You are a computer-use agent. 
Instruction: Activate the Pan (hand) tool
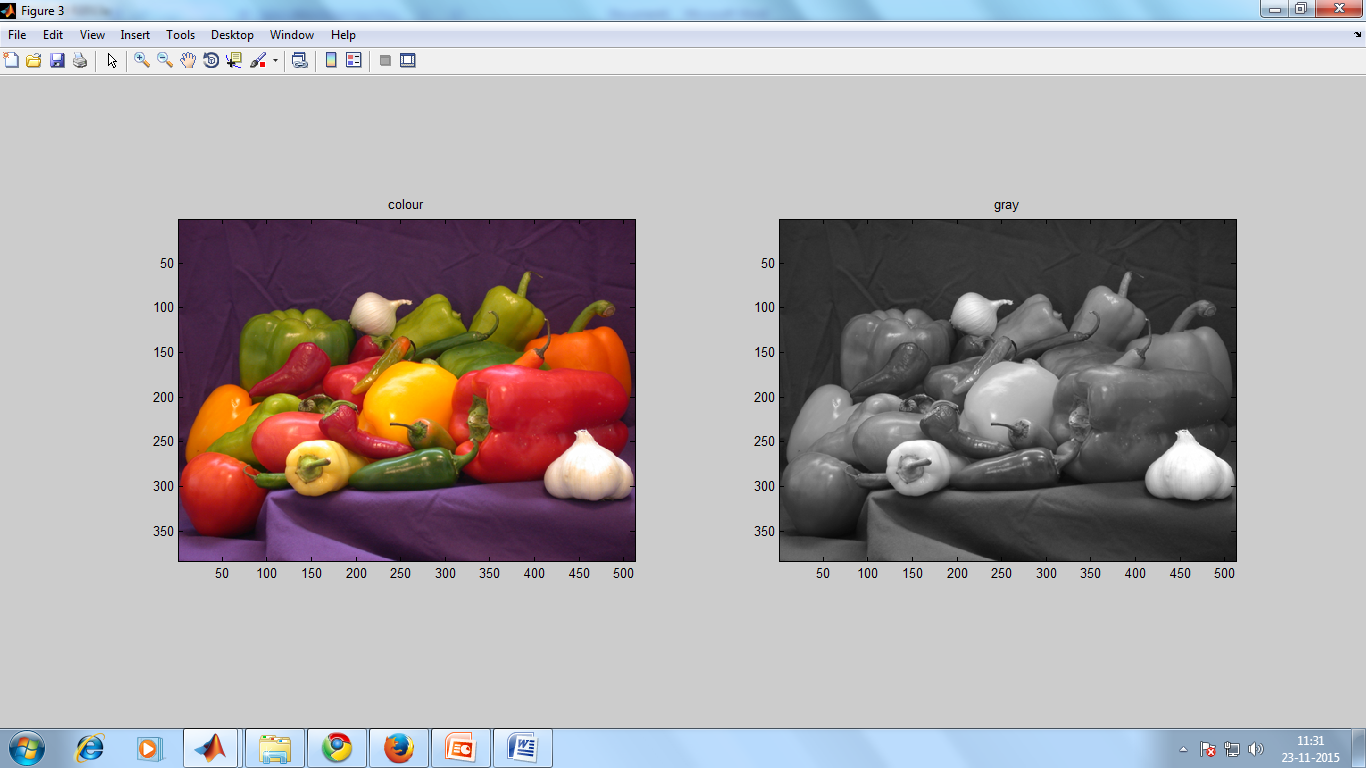coord(188,60)
